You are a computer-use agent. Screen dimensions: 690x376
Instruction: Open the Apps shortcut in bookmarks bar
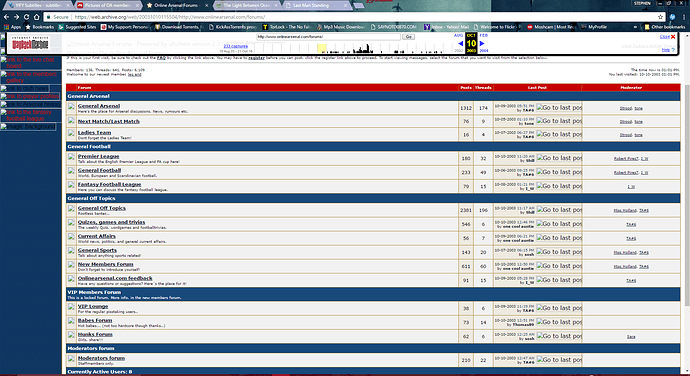(x=12, y=27)
